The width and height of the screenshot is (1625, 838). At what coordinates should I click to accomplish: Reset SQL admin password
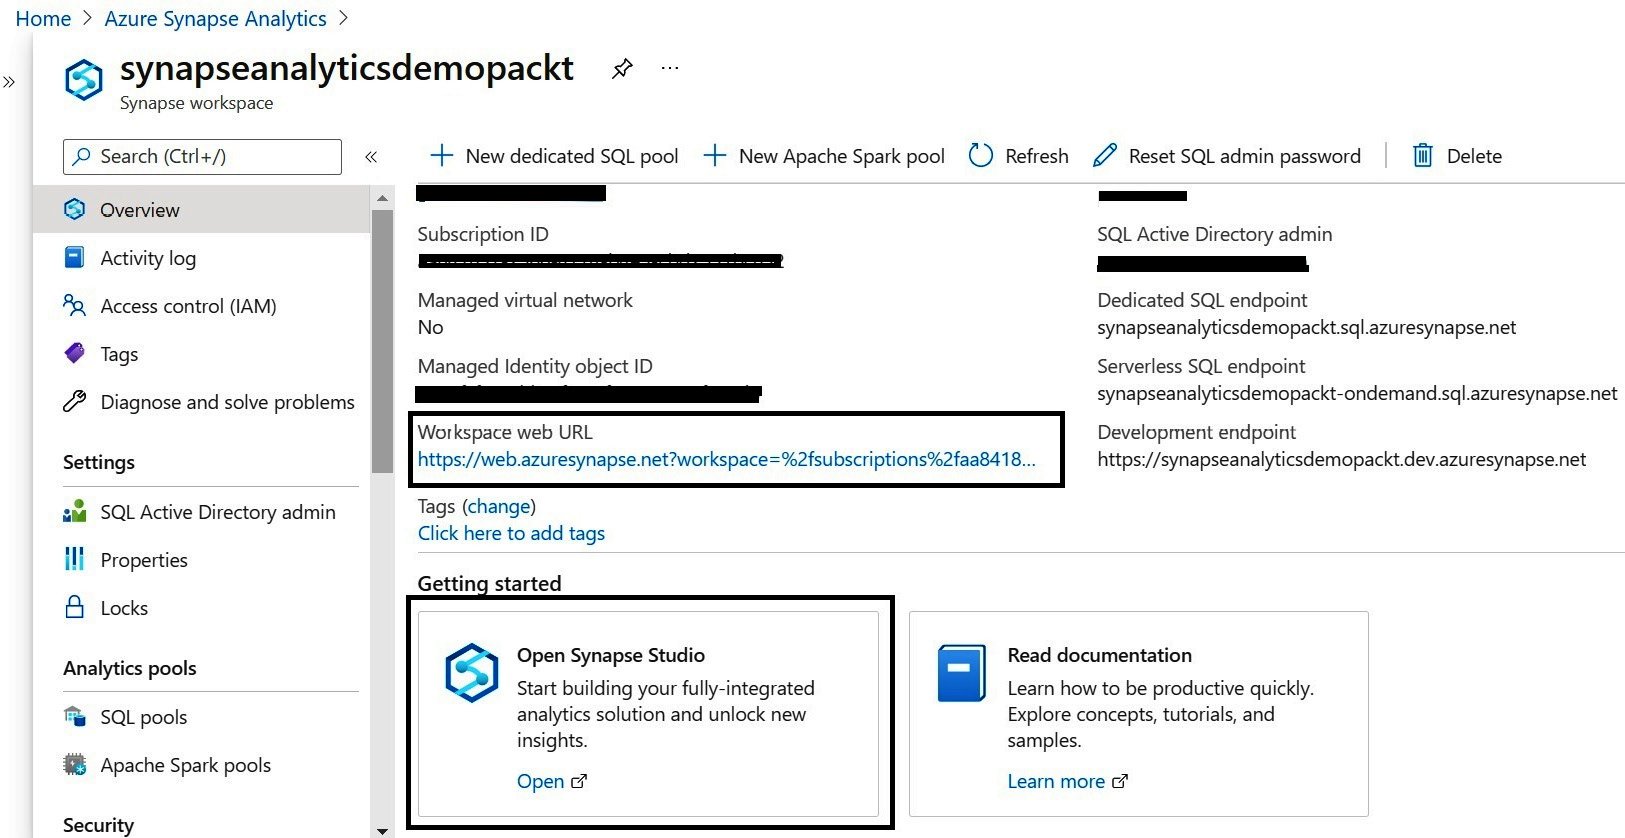[1227, 156]
